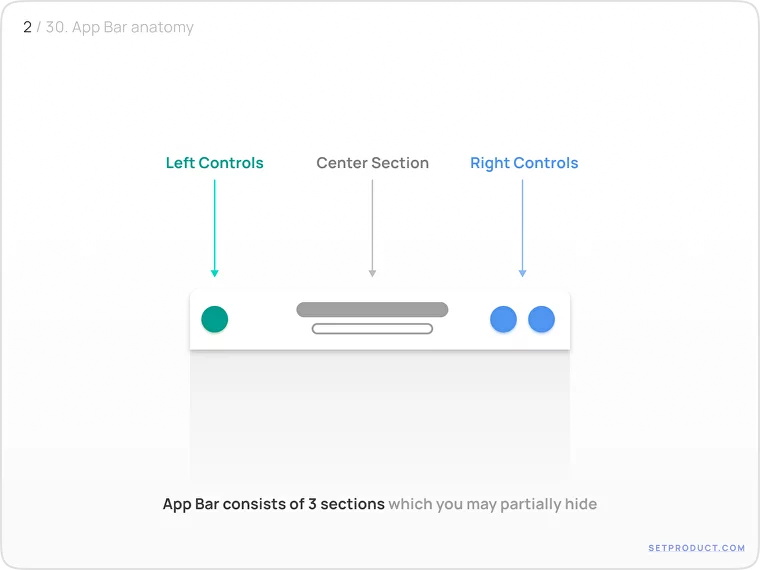Click the "which you may partially hide" text
The width and height of the screenshot is (760, 570).
pos(493,504)
